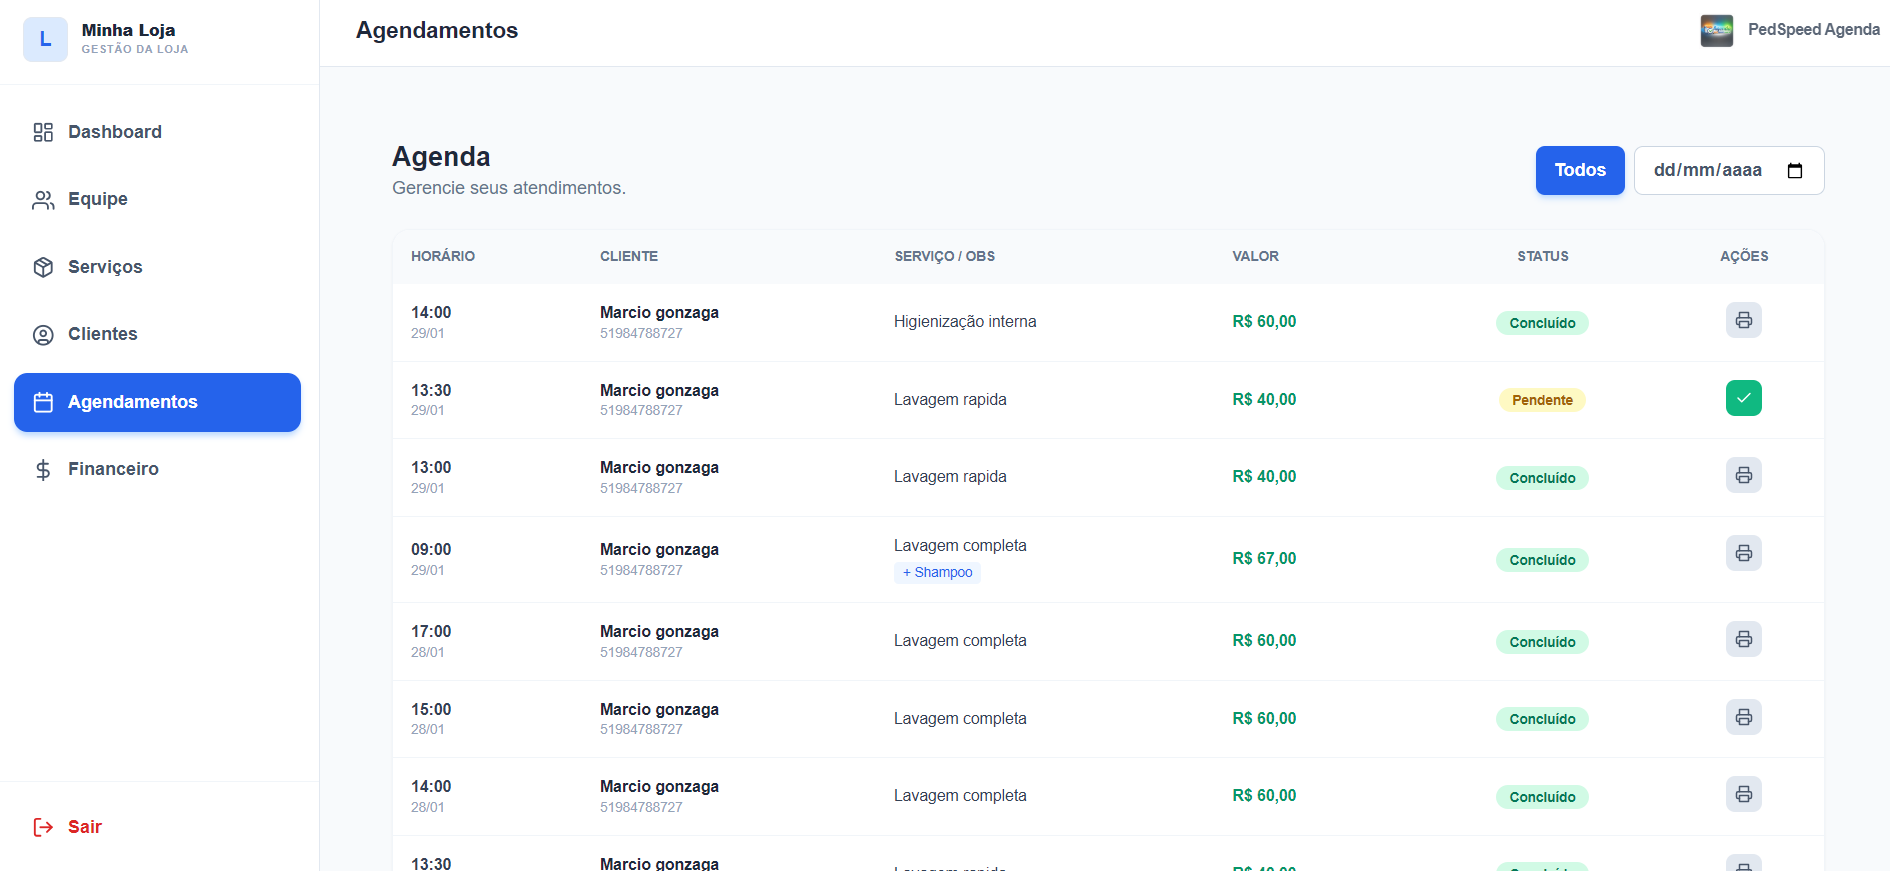Mark the 13:30 pending appointment as complete

1743,398
